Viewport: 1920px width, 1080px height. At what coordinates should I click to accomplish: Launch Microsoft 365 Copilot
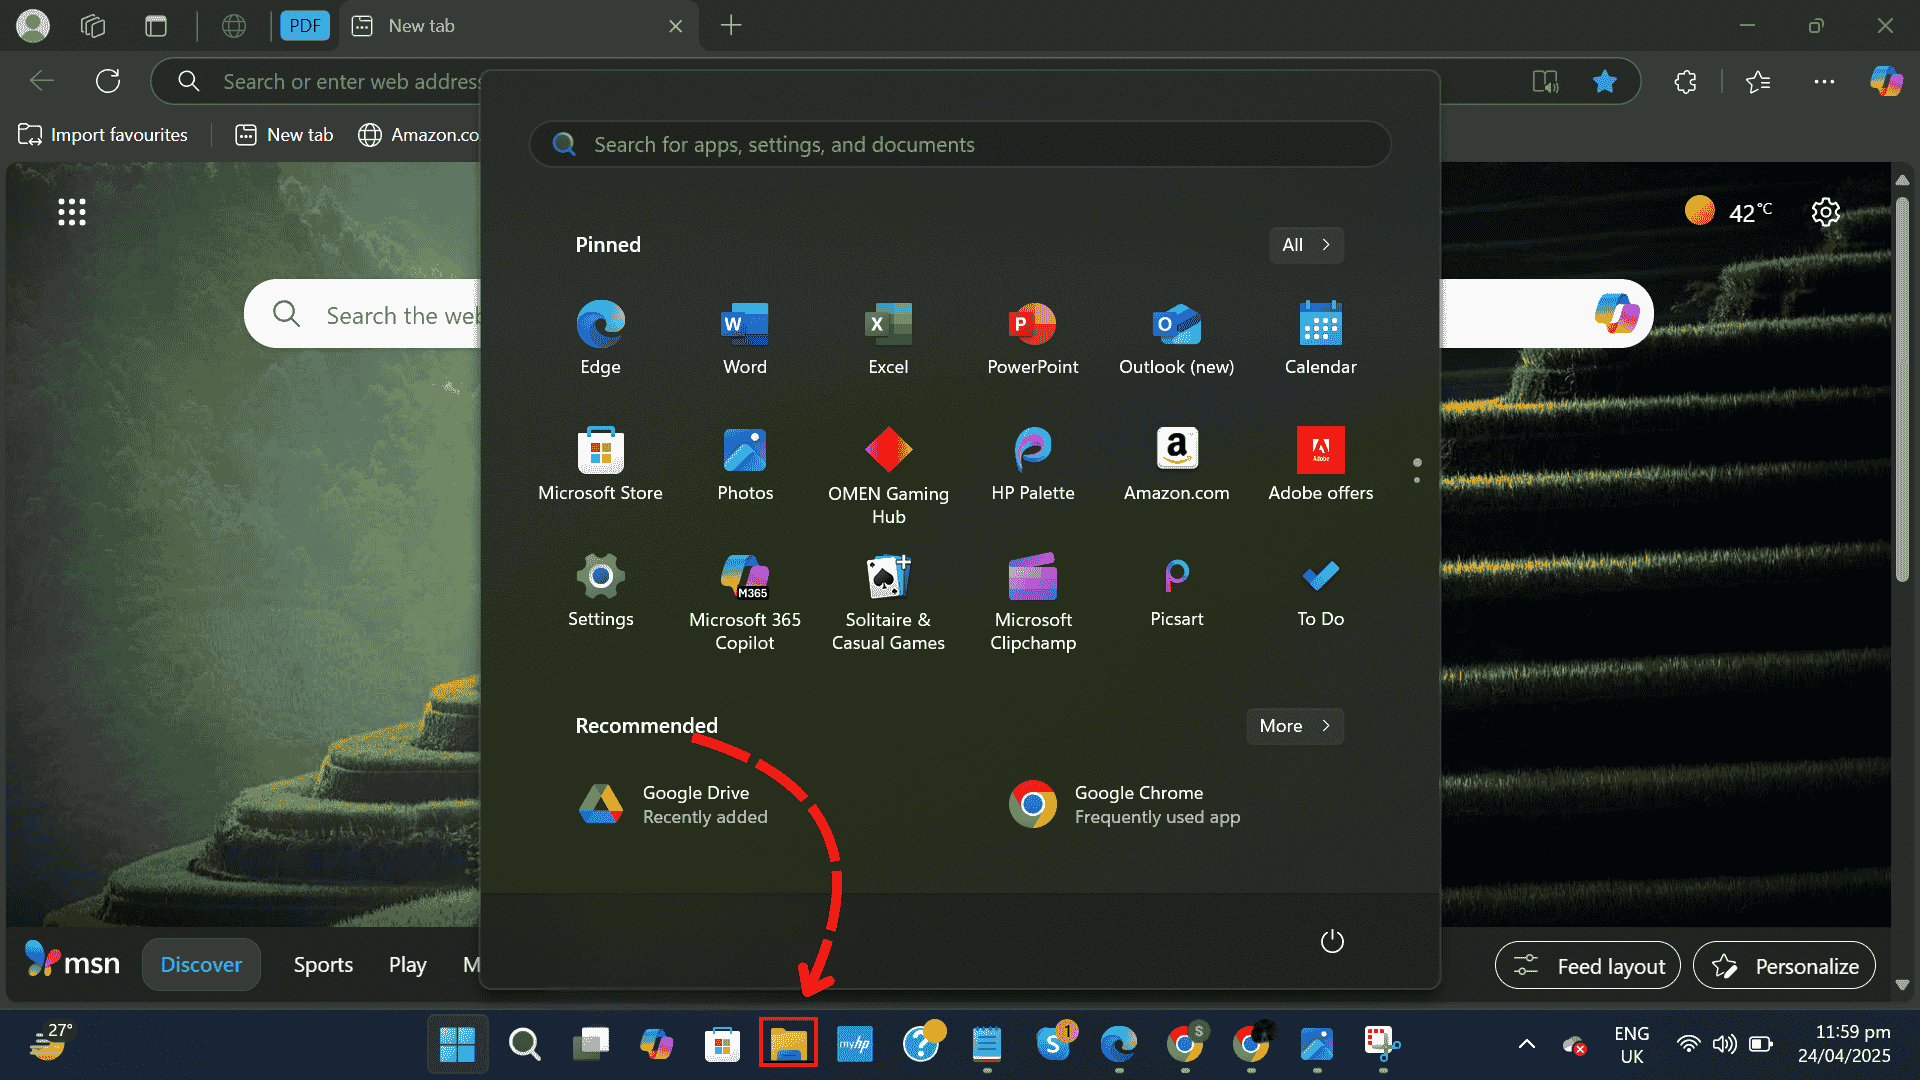[745, 602]
